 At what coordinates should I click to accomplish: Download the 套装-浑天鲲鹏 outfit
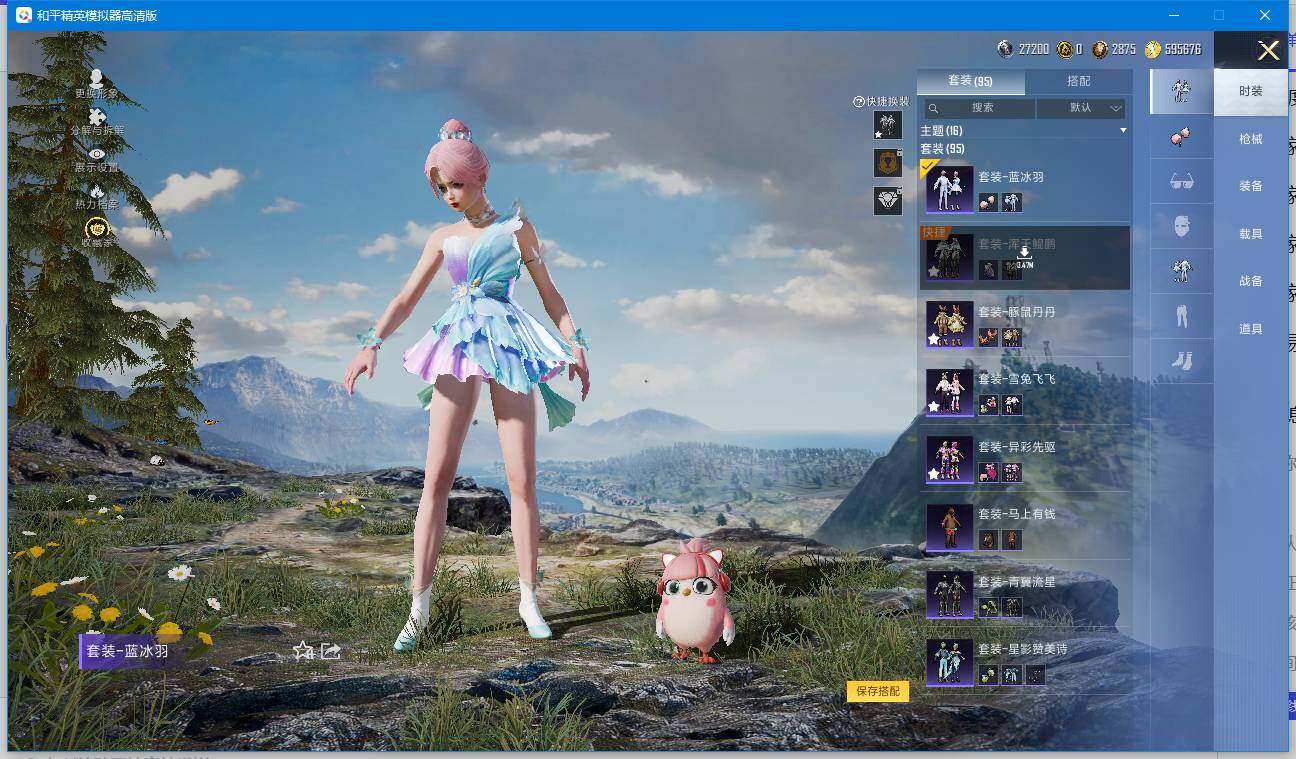[x=1024, y=254]
